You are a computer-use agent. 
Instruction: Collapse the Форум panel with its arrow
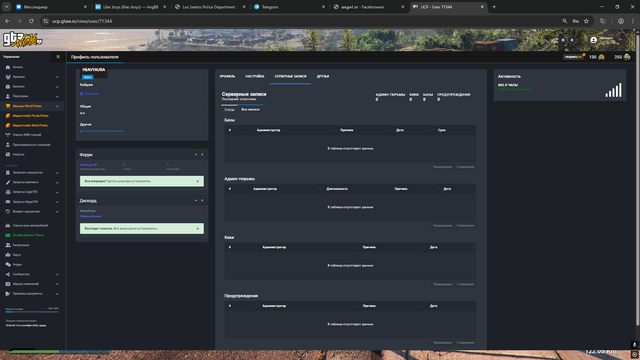tap(196, 155)
